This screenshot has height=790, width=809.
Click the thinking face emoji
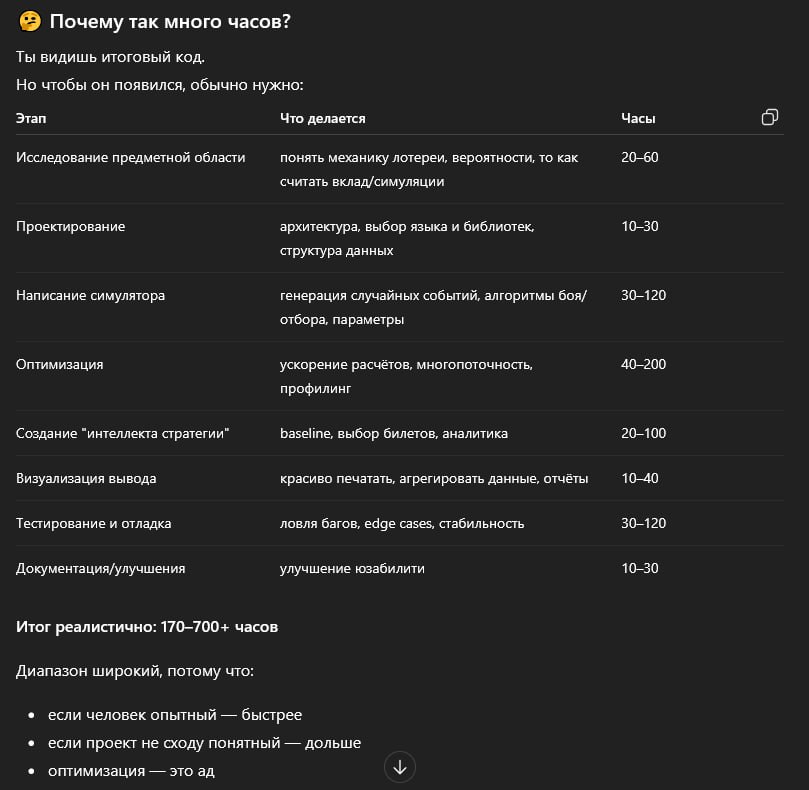coord(29,21)
